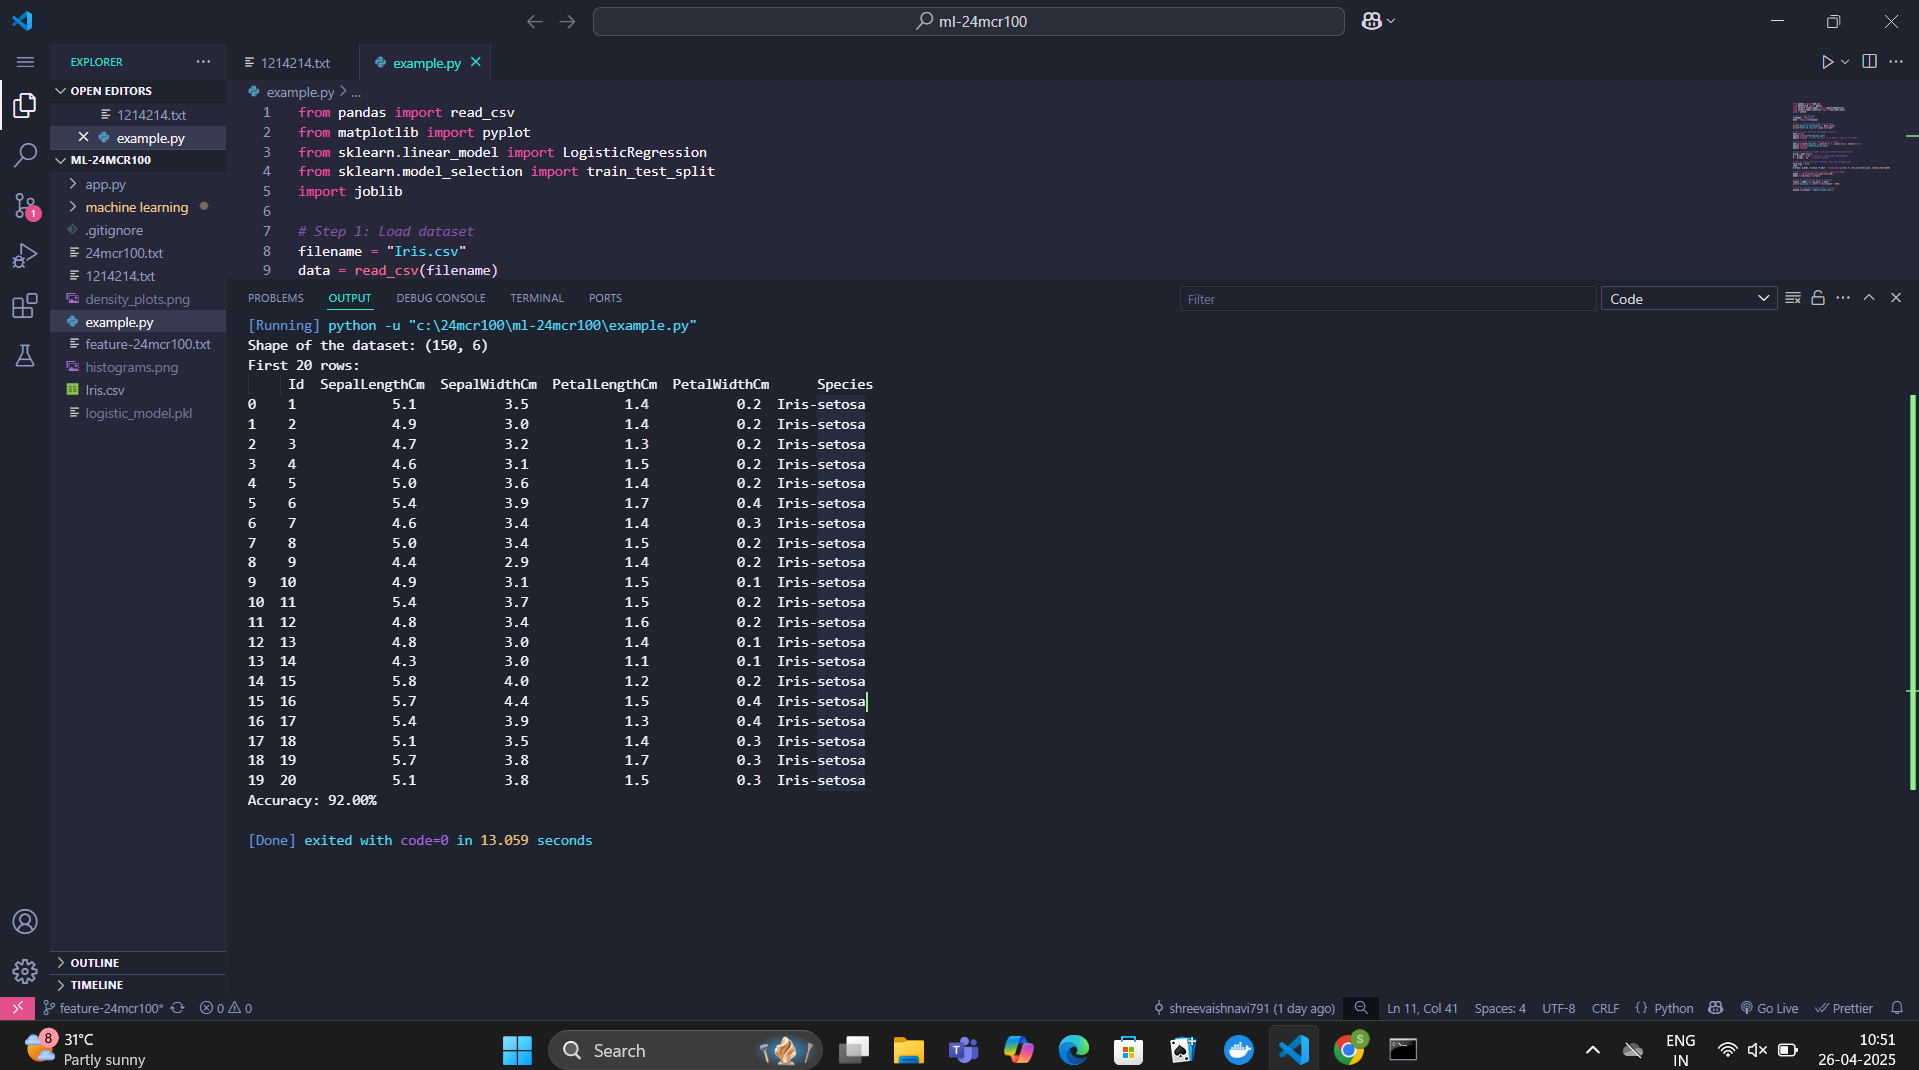The width and height of the screenshot is (1919, 1070).
Task: Synchronize changes in status bar
Action: click(x=177, y=1008)
